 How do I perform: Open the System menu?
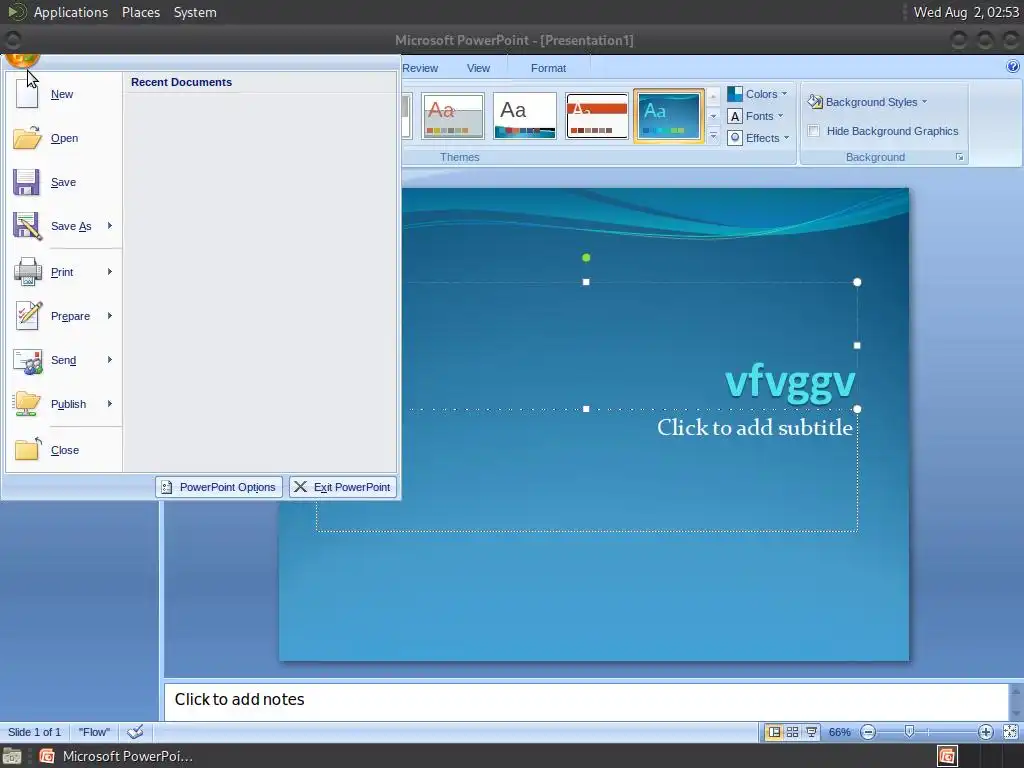coord(195,12)
